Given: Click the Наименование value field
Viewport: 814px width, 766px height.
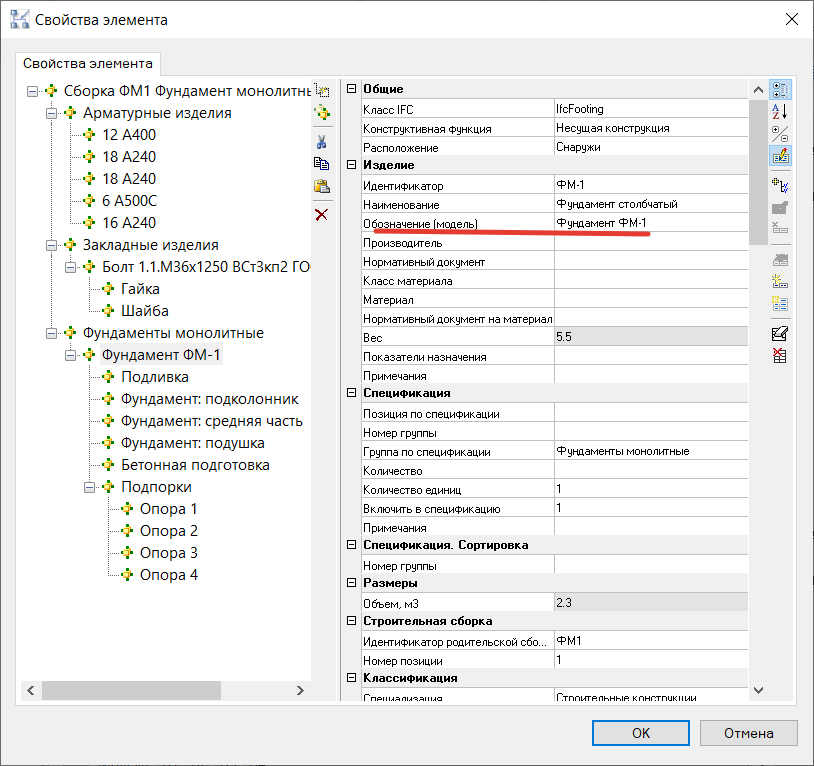Looking at the screenshot, I should pos(650,204).
